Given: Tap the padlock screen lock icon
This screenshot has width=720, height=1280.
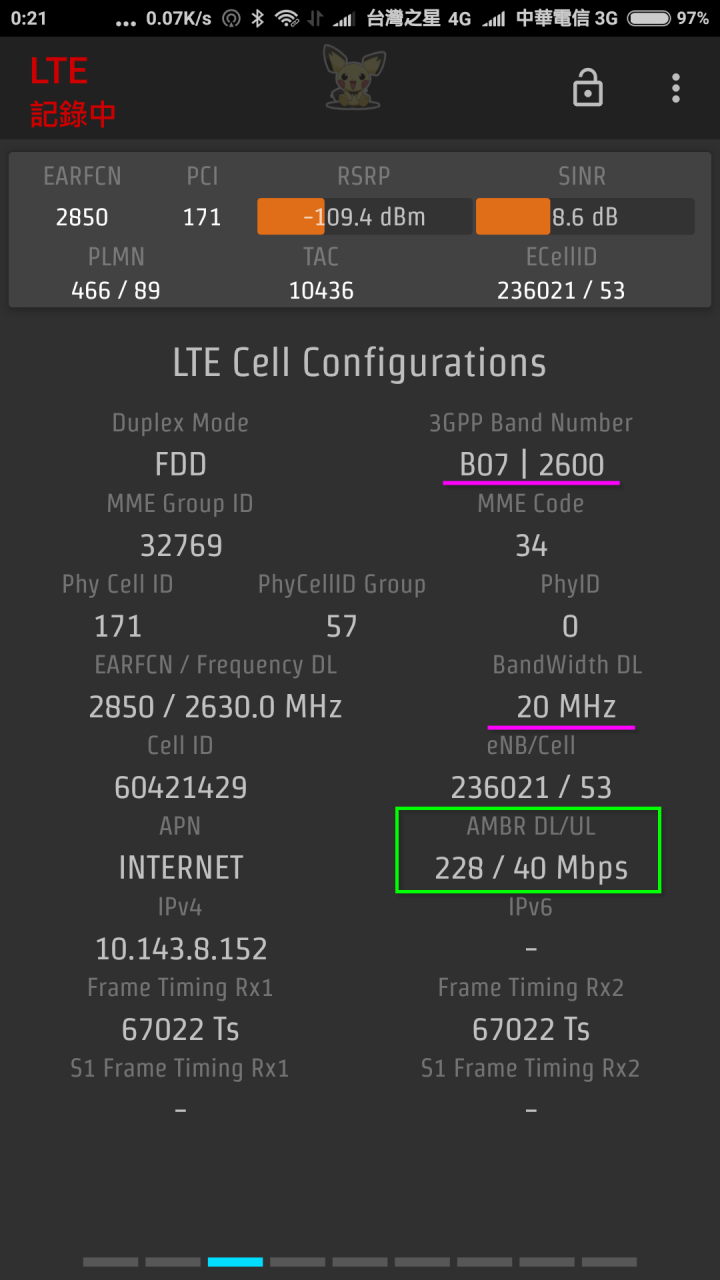Looking at the screenshot, I should (x=587, y=89).
